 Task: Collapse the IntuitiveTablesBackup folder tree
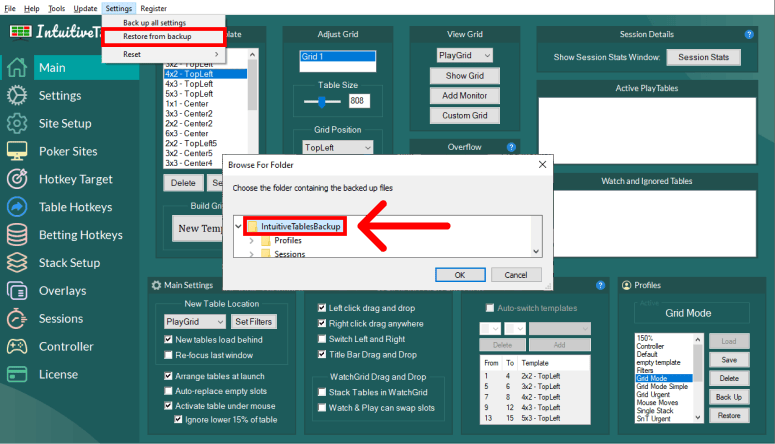click(x=238, y=226)
